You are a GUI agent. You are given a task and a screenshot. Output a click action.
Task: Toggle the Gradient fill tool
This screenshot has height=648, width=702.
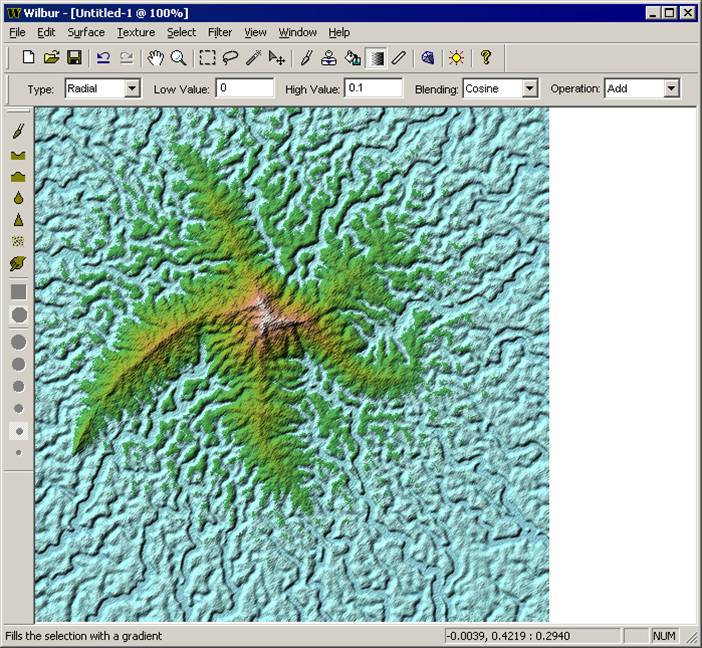(x=377, y=58)
